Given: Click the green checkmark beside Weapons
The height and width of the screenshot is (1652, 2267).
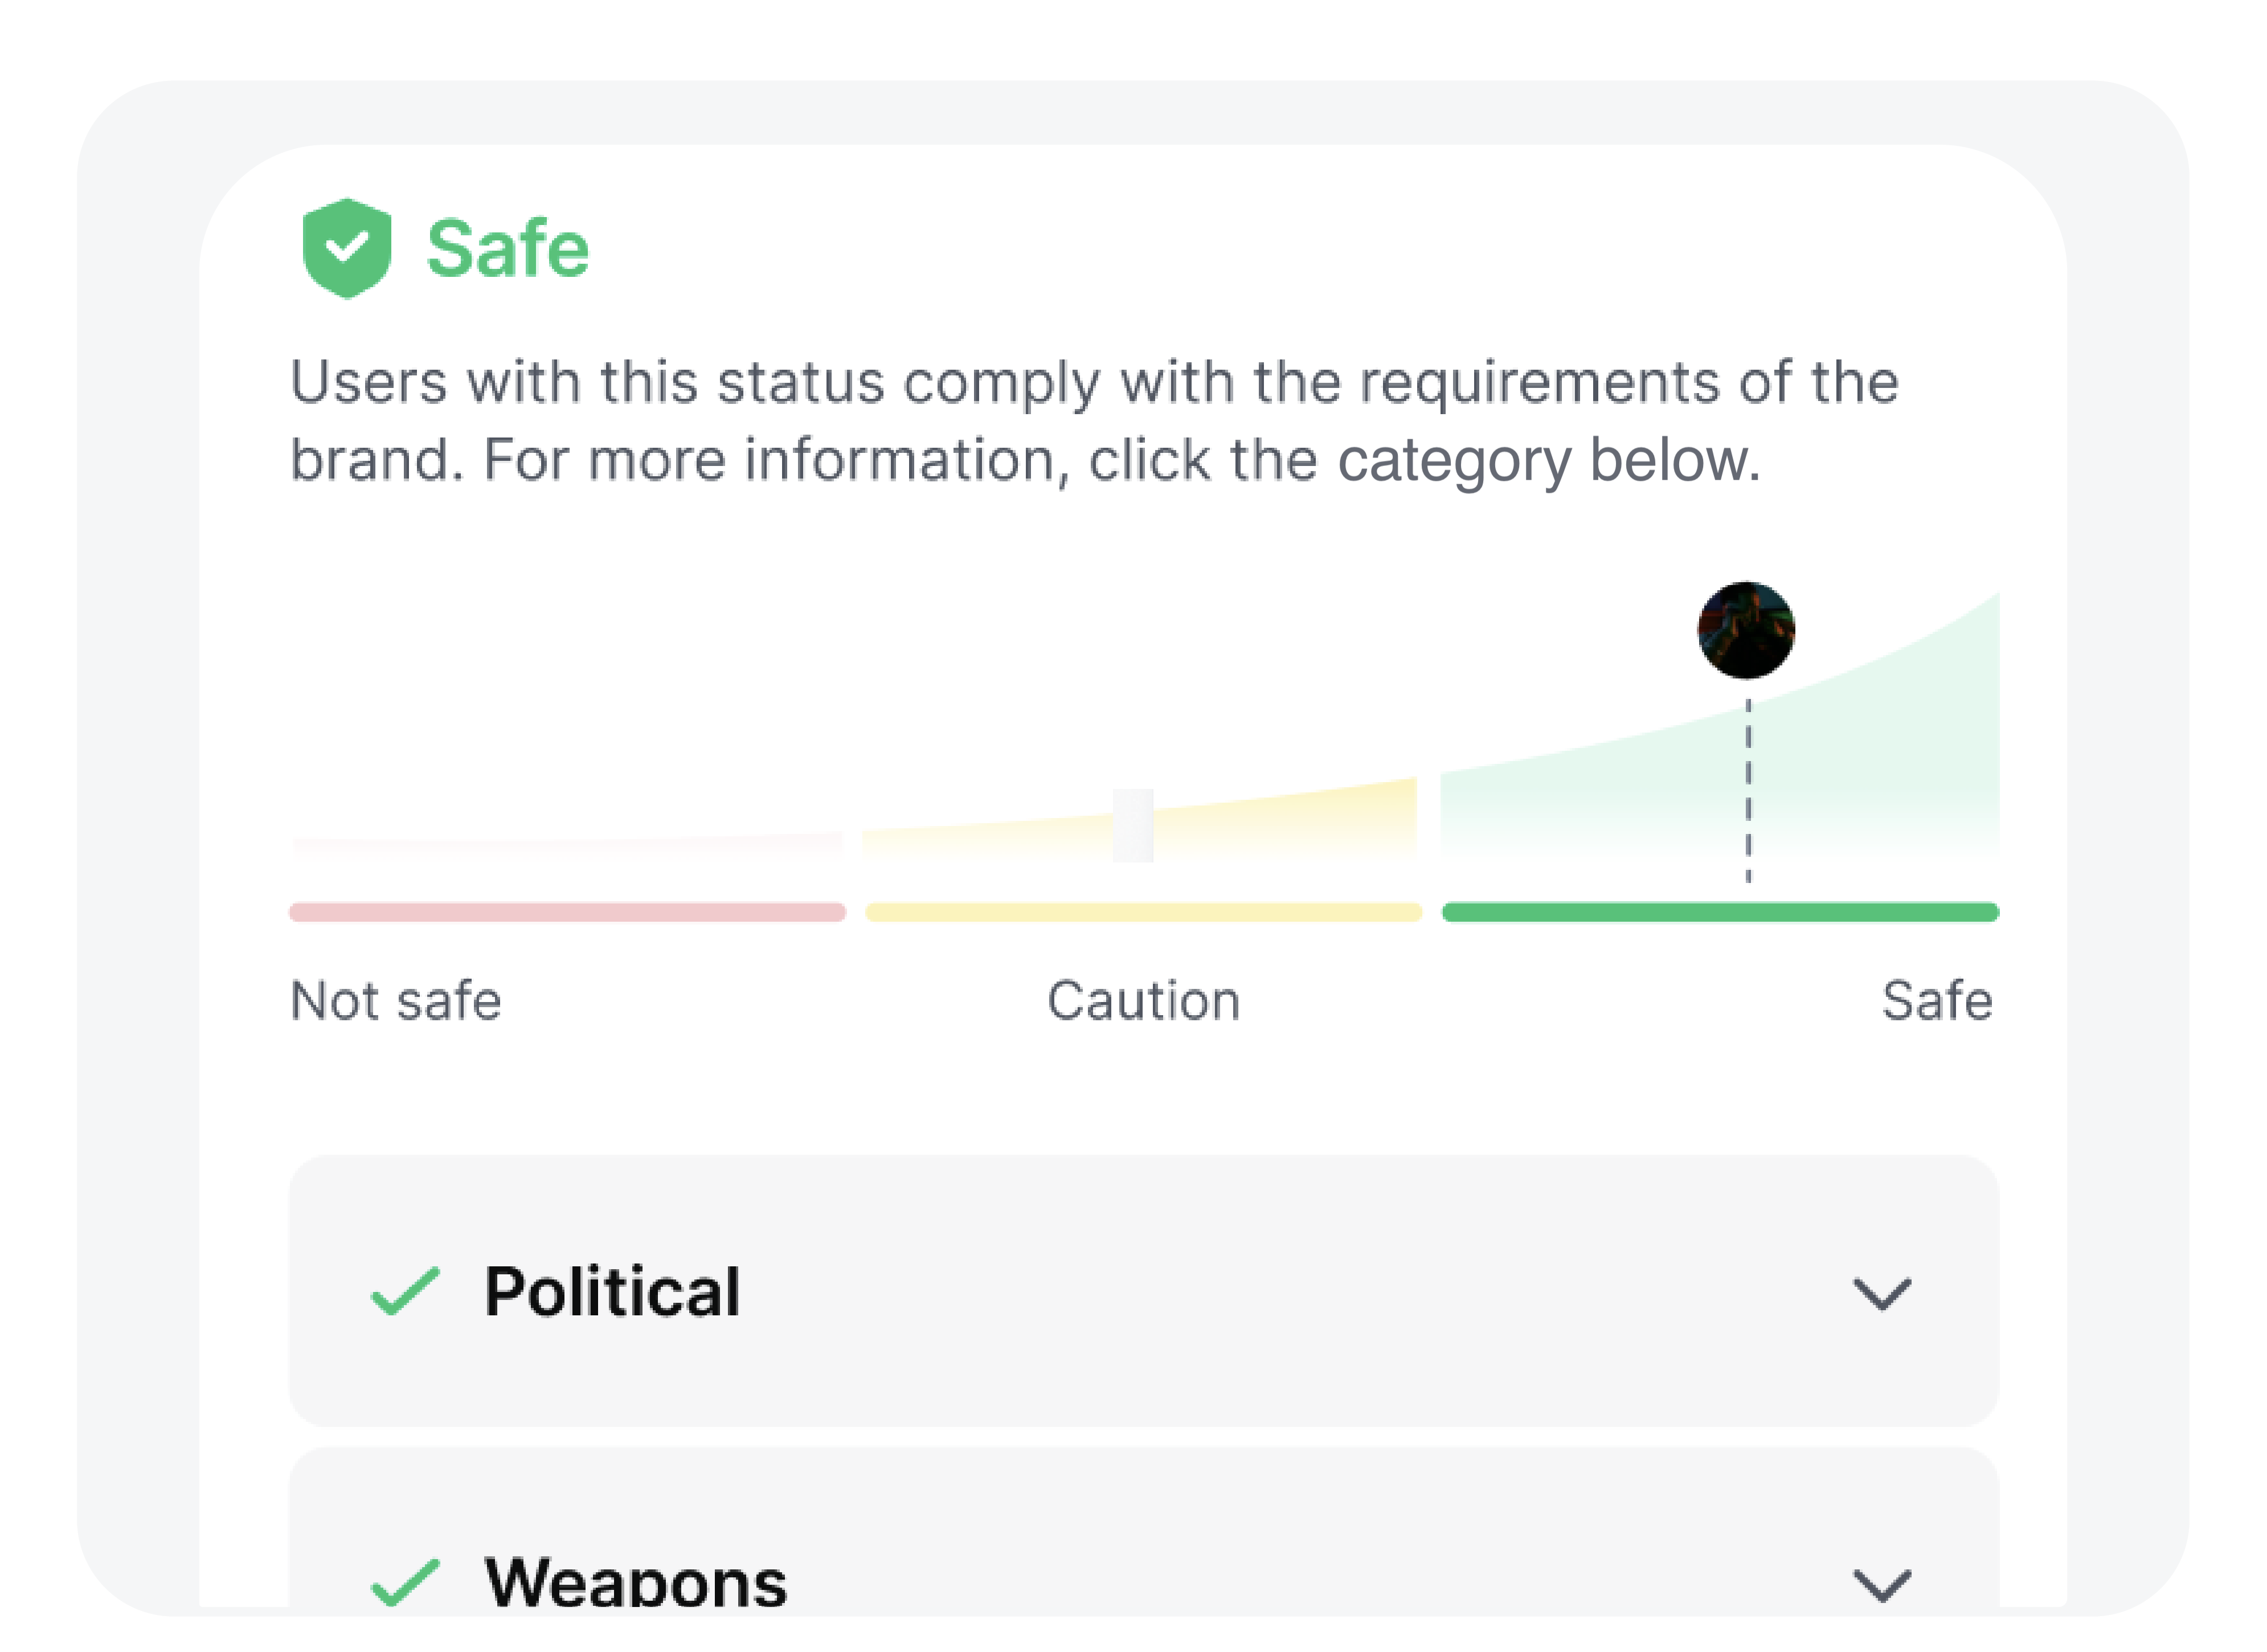Looking at the screenshot, I should point(405,1582).
